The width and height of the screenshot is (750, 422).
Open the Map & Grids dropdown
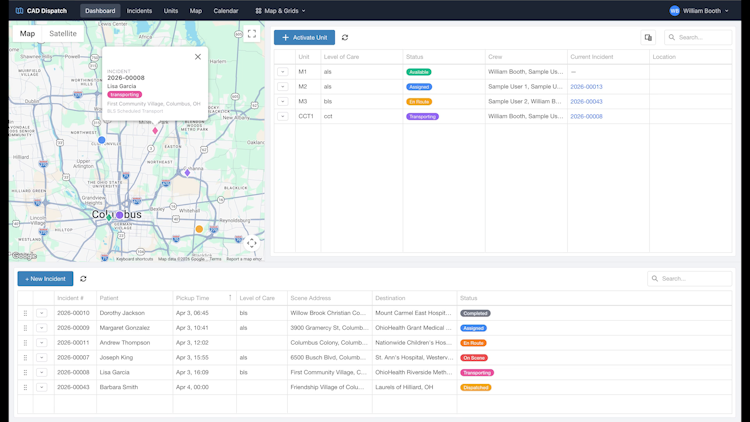coord(280,11)
